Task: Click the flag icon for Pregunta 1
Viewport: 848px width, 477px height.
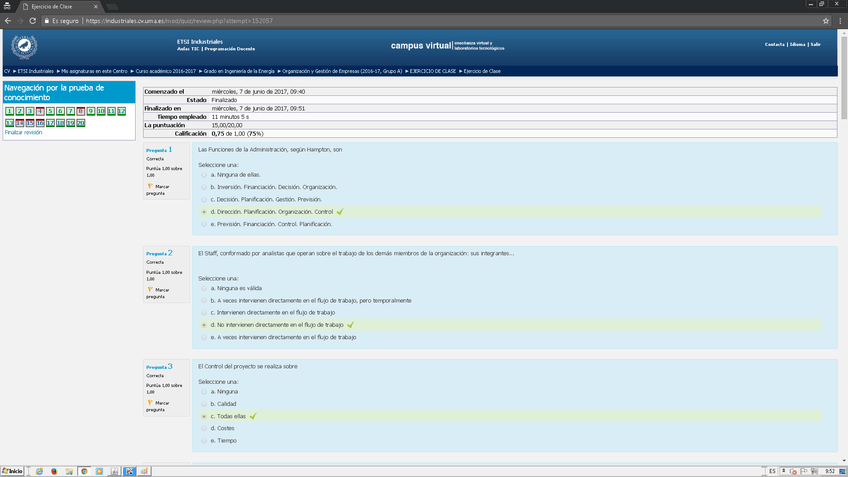Action: coord(150,186)
